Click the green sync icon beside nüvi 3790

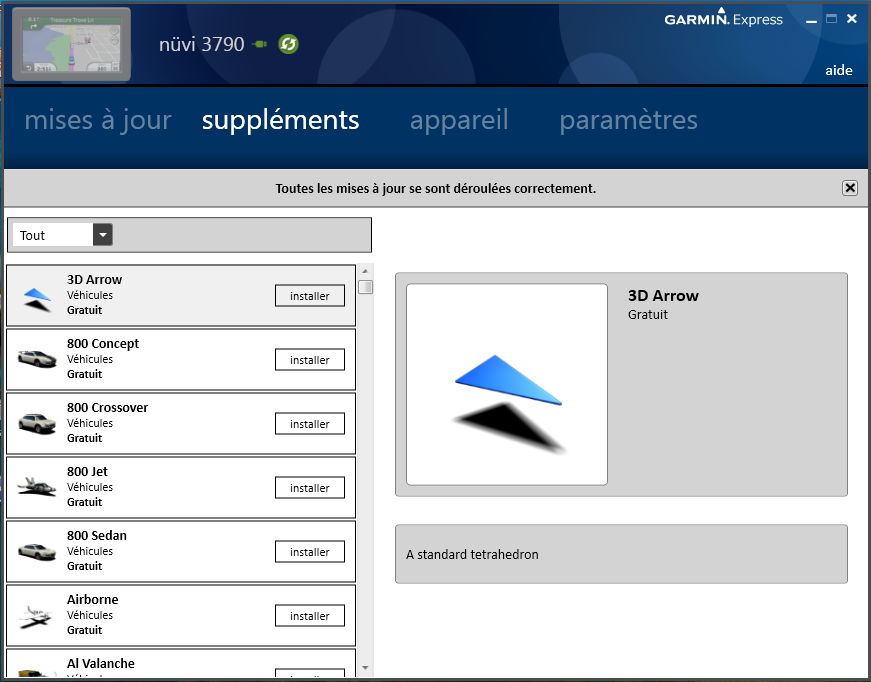(x=288, y=44)
